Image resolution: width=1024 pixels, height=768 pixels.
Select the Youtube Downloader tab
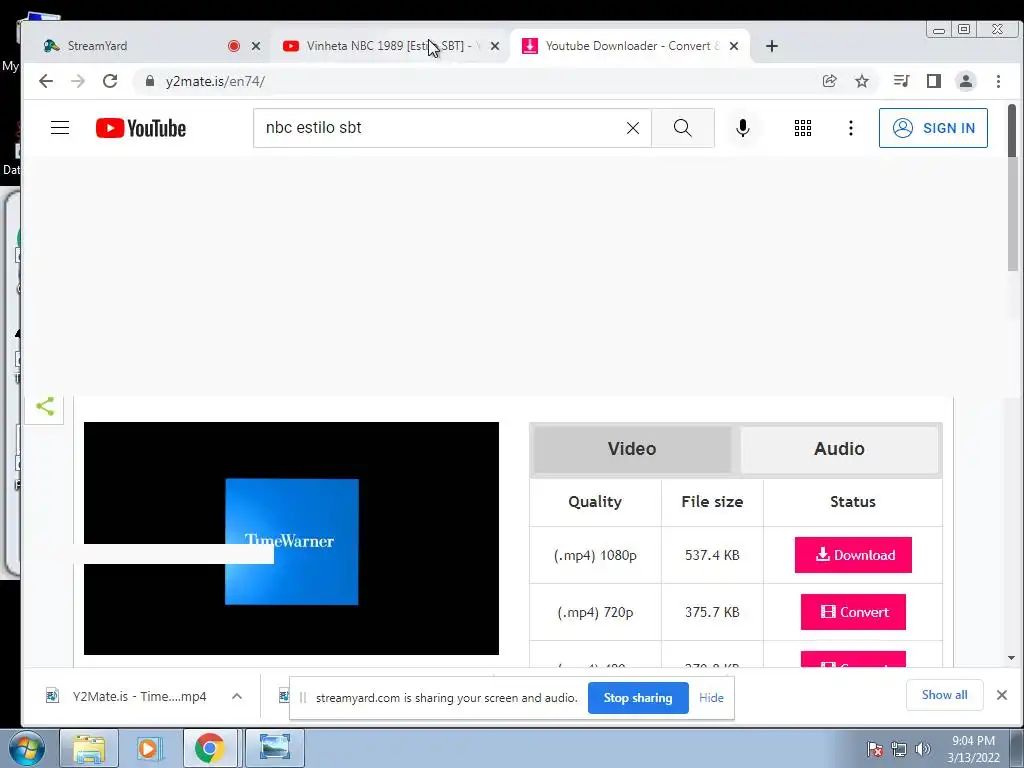click(x=628, y=46)
